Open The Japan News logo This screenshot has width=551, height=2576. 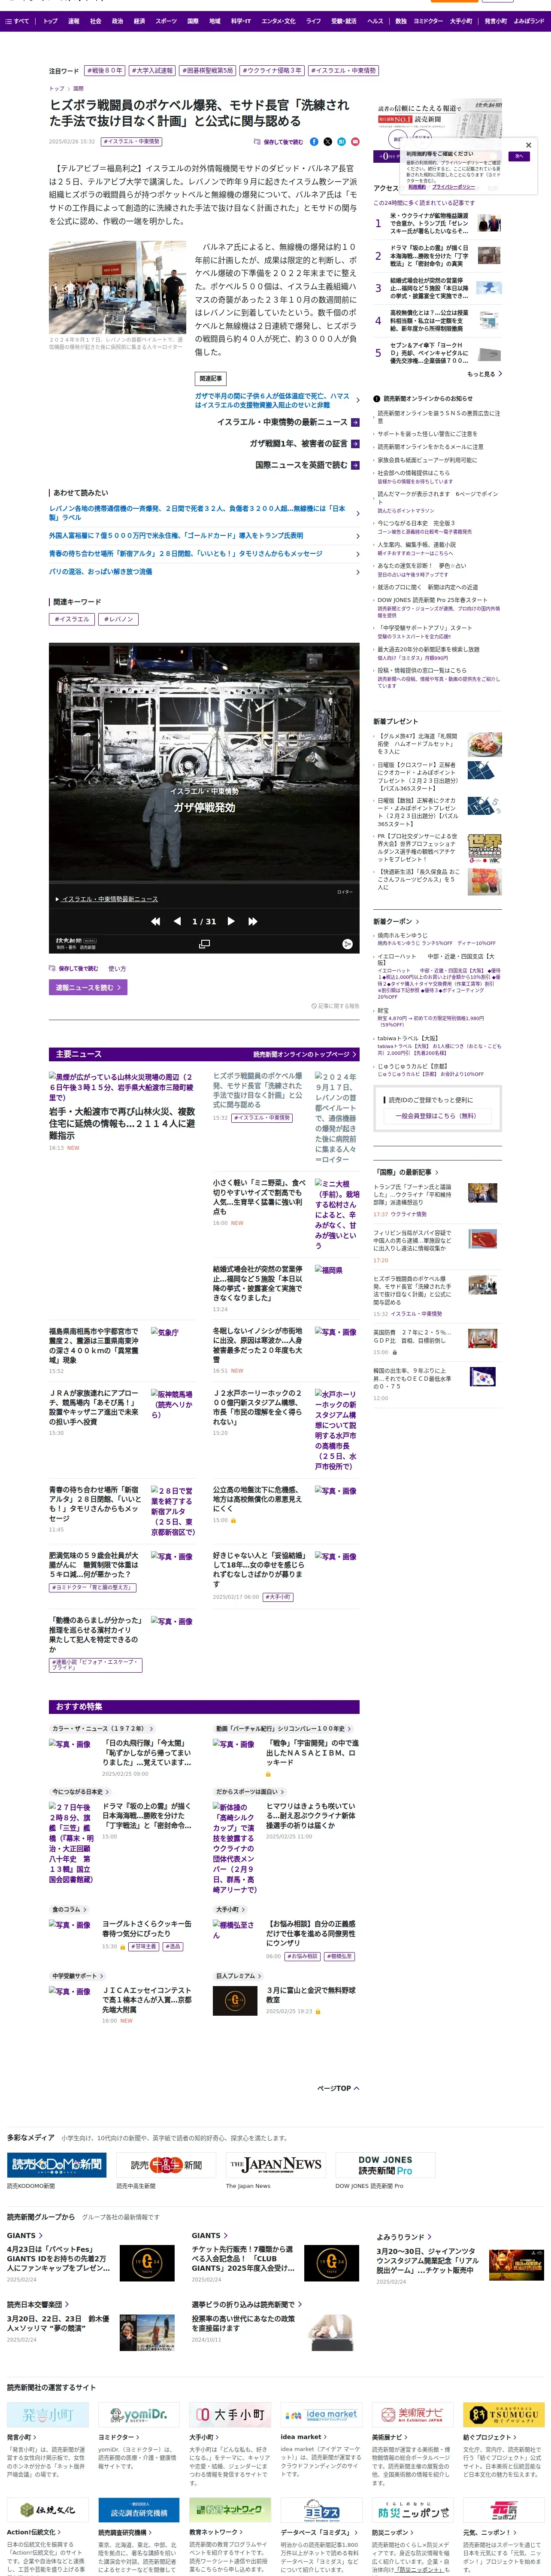(275, 2165)
